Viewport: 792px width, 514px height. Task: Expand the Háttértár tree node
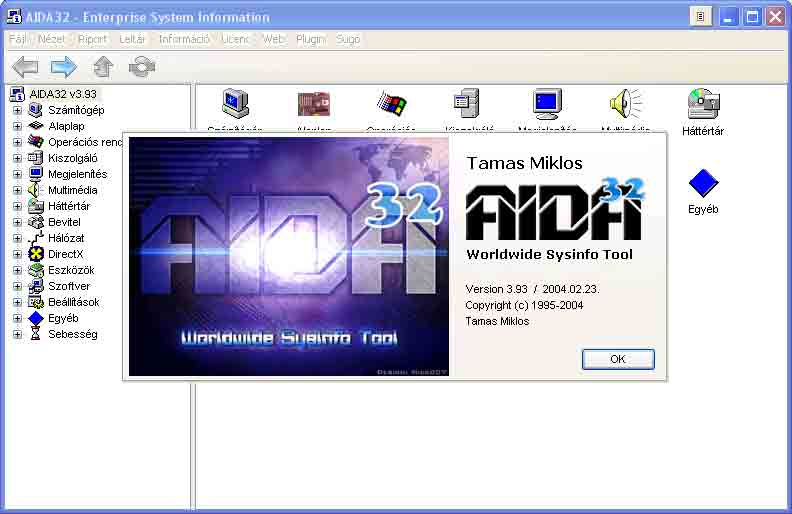[x=17, y=206]
